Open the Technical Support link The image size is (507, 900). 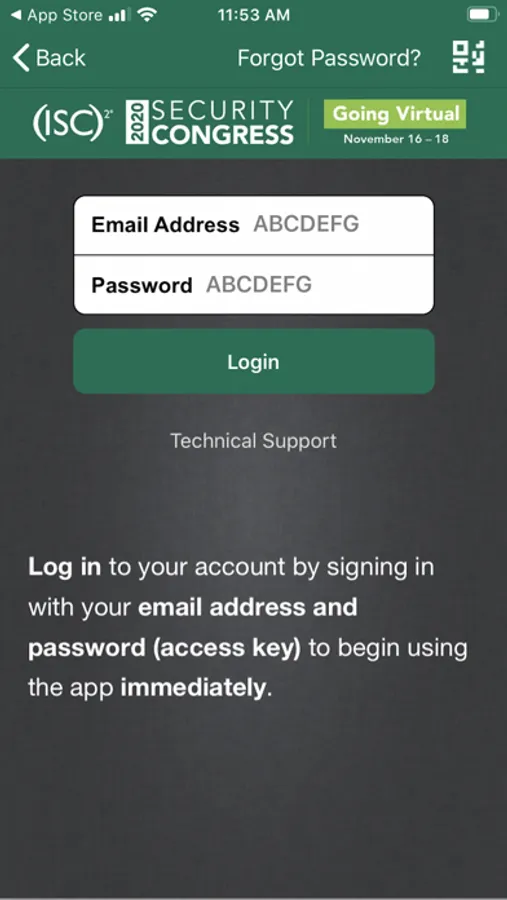coord(254,441)
